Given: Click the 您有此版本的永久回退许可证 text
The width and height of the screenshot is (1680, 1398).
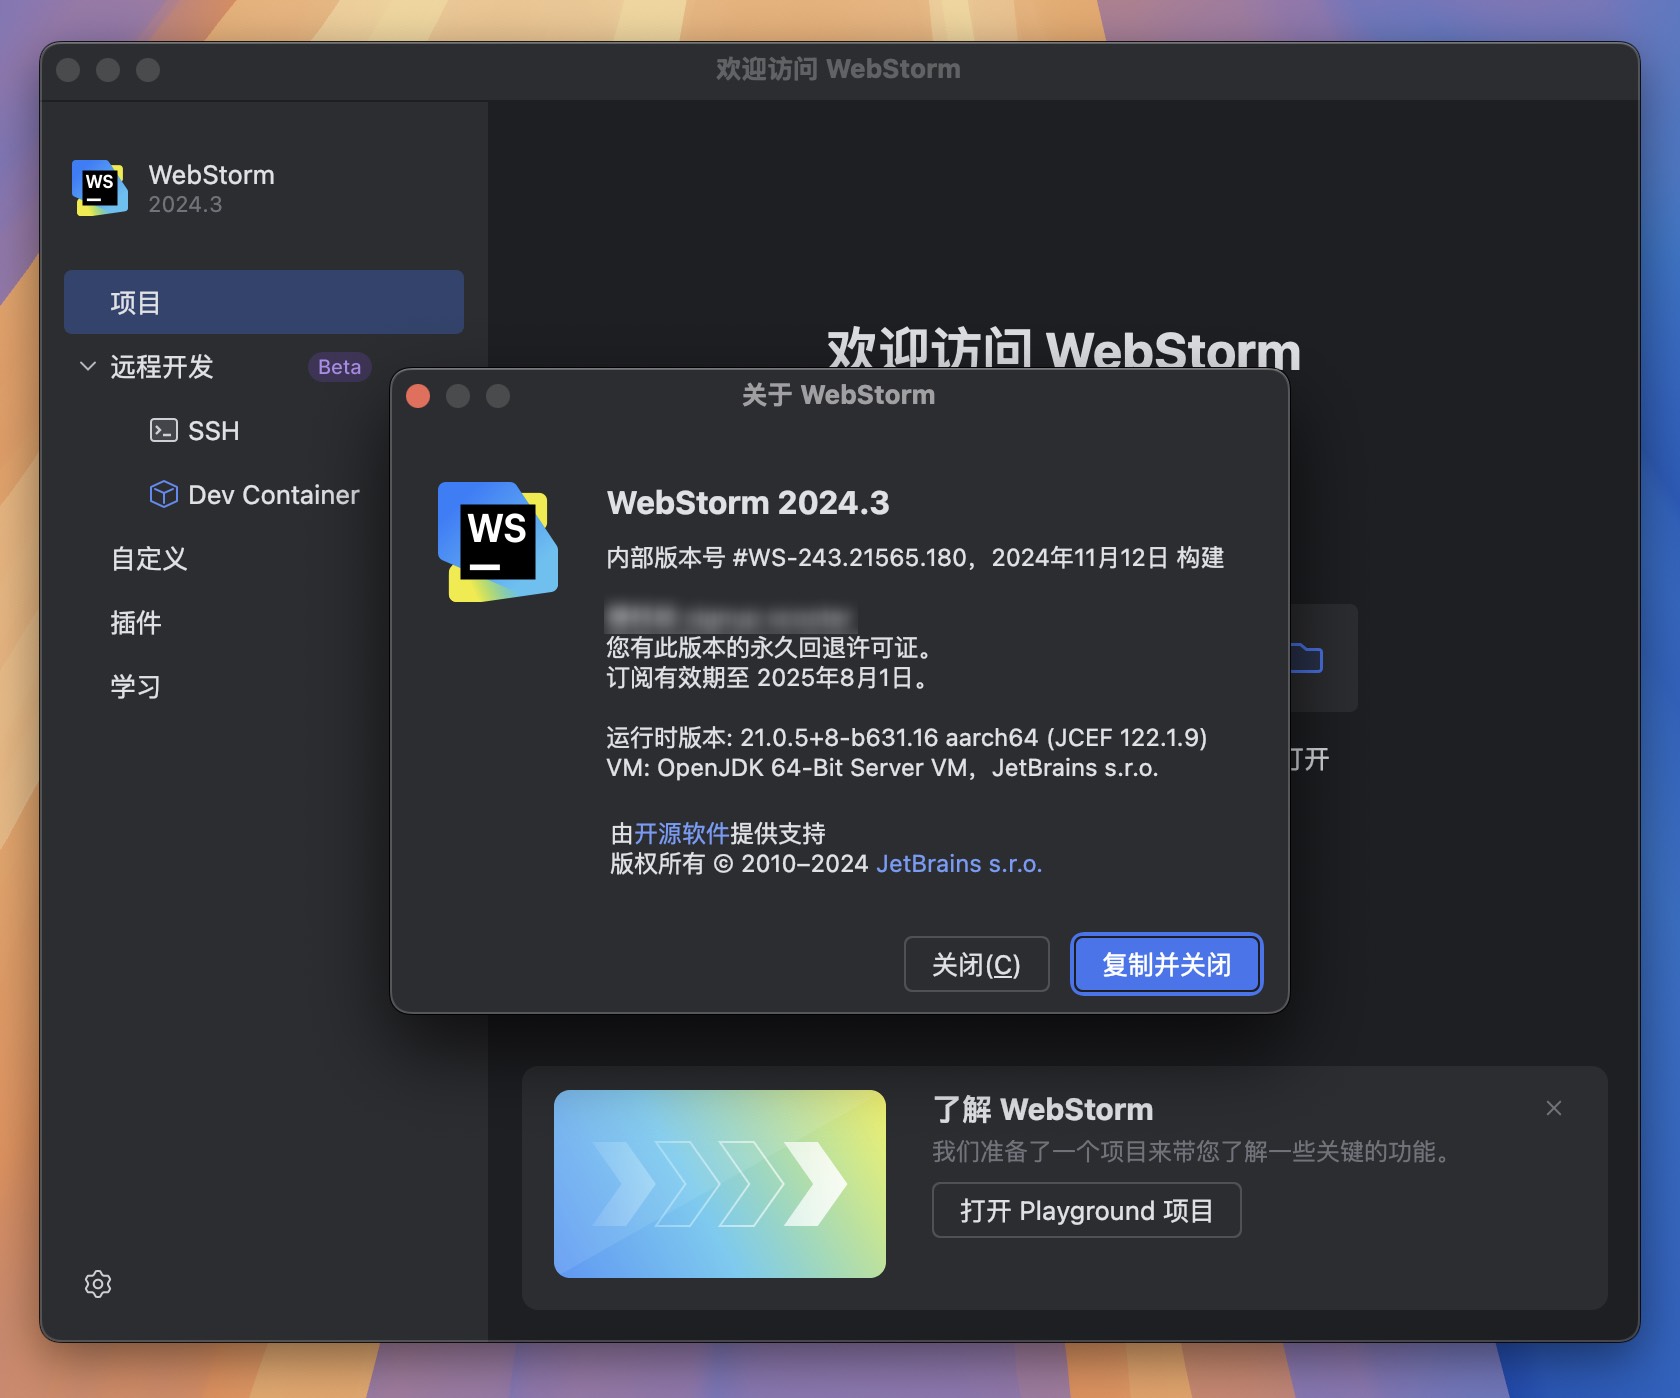Looking at the screenshot, I should coord(770,648).
